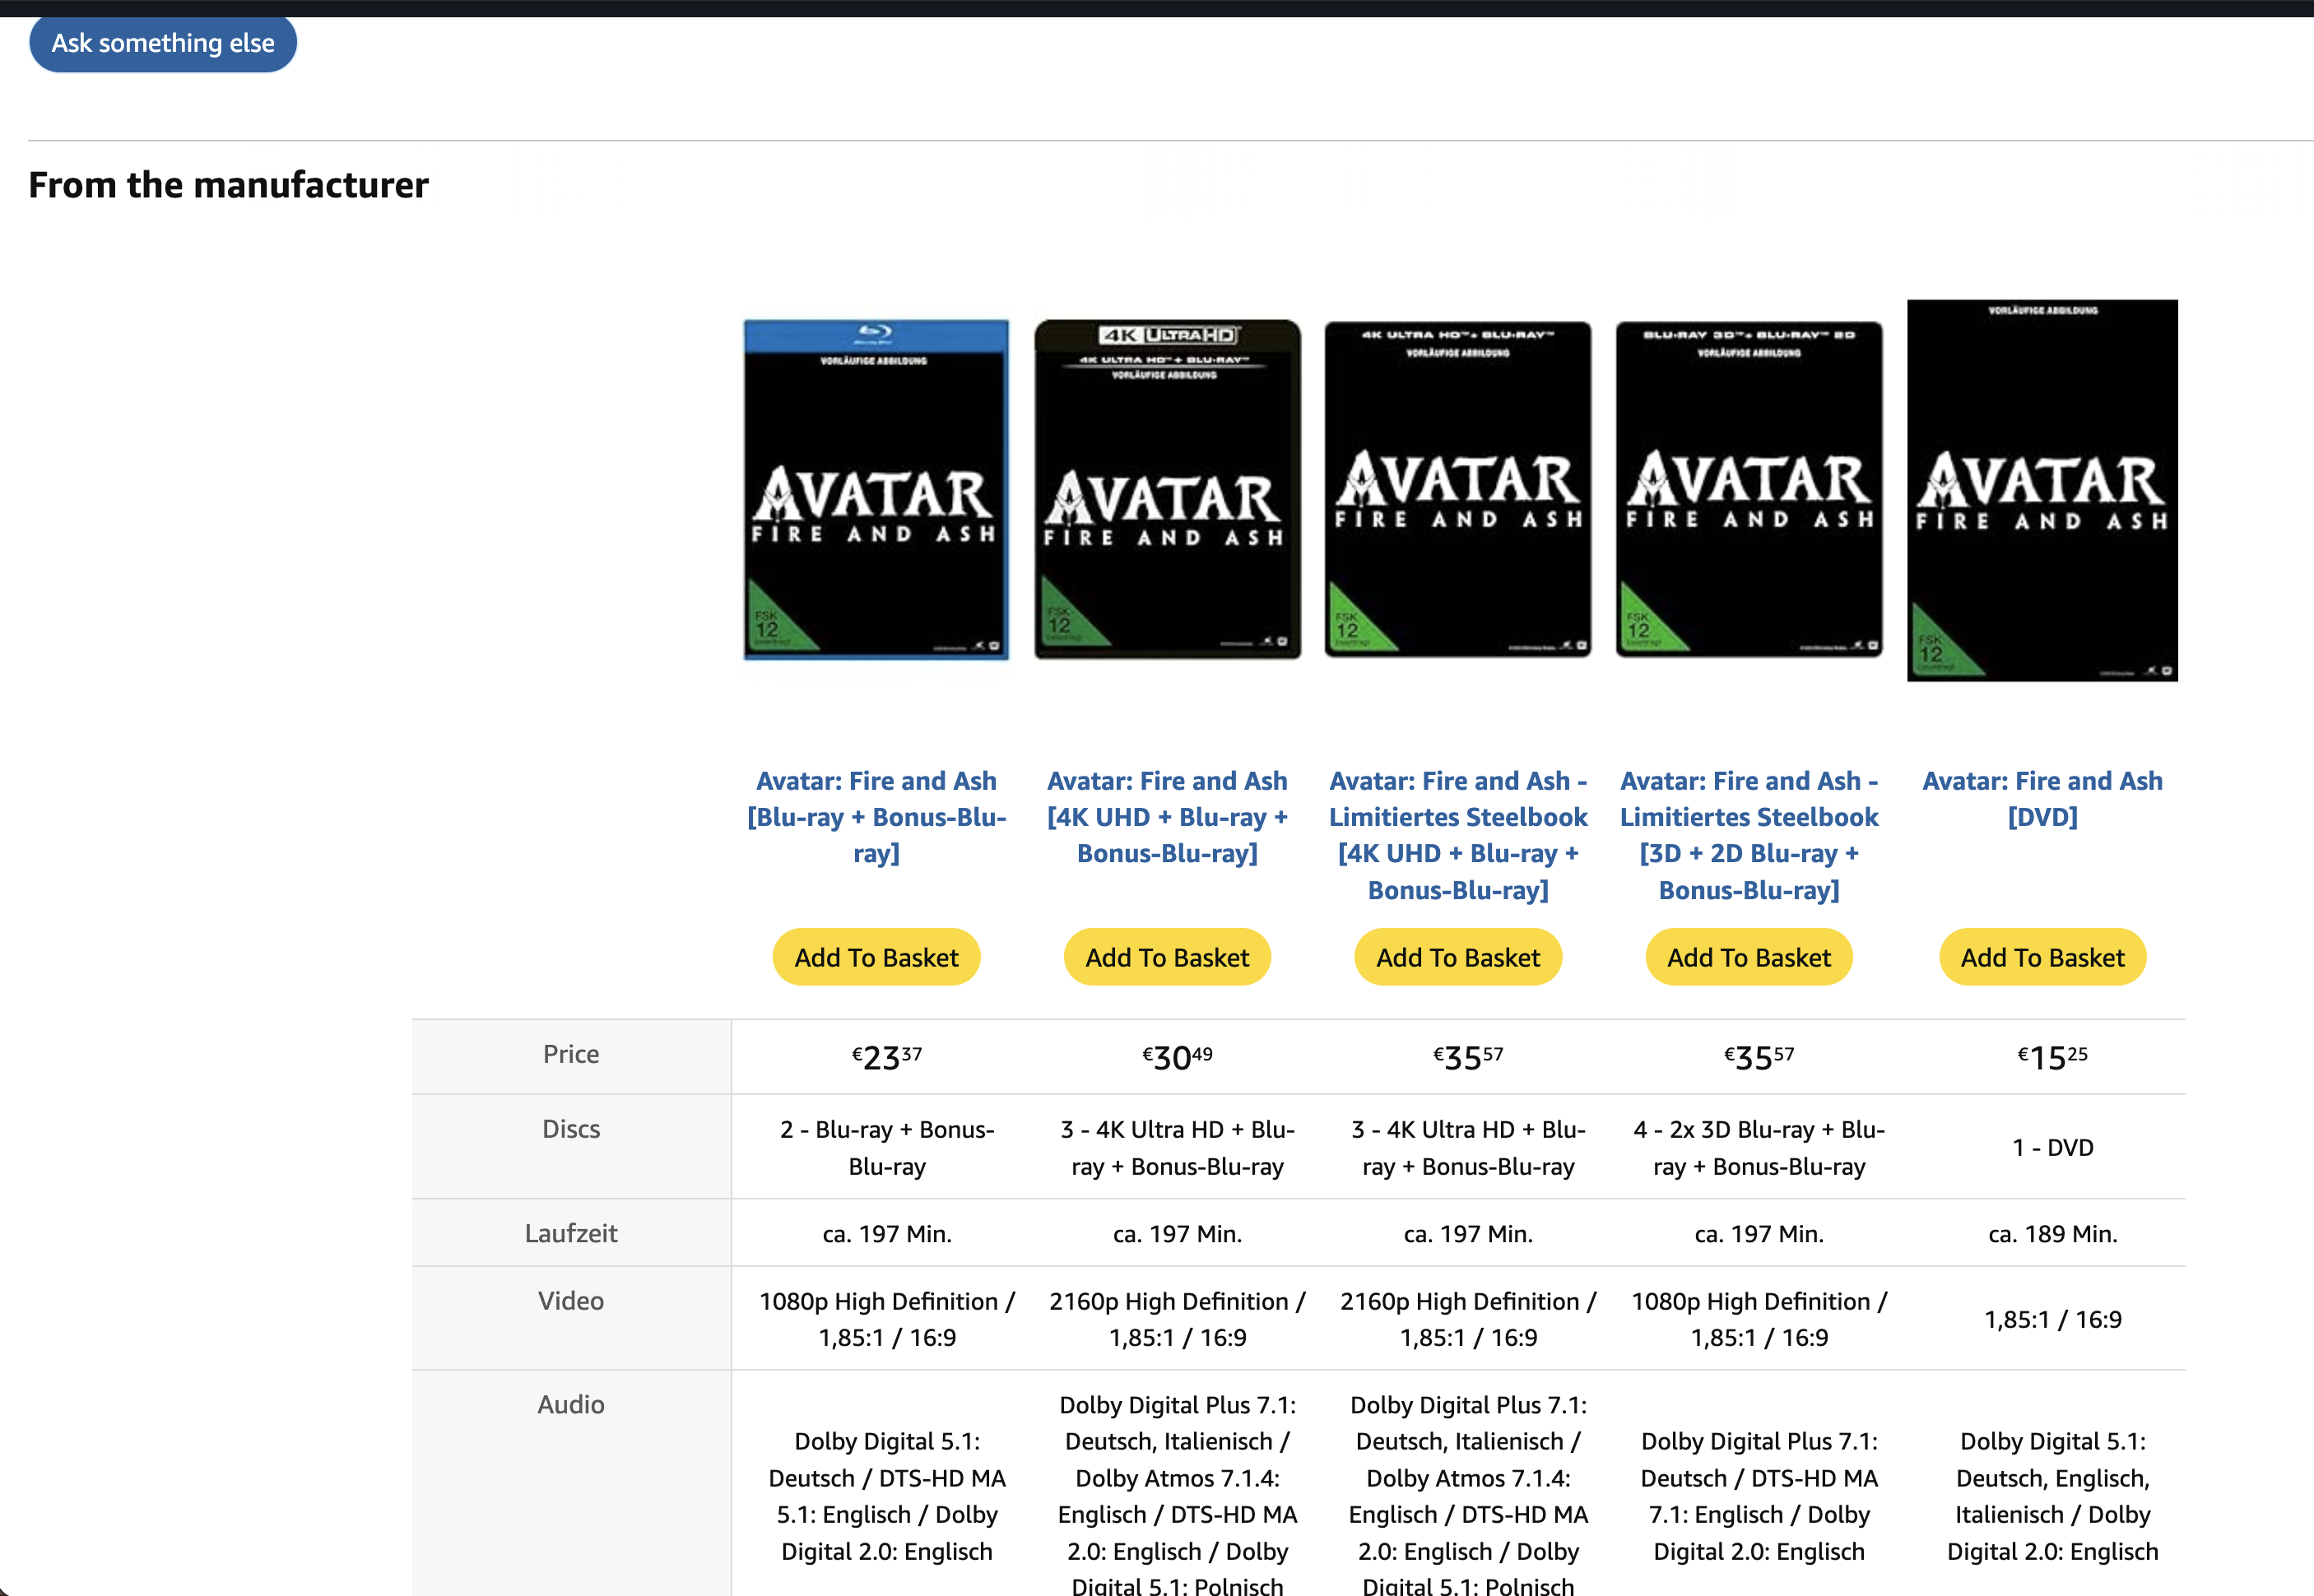Add the non-Steelbook 4K UHD edition to basket
The image size is (2314, 1596).
(1167, 957)
